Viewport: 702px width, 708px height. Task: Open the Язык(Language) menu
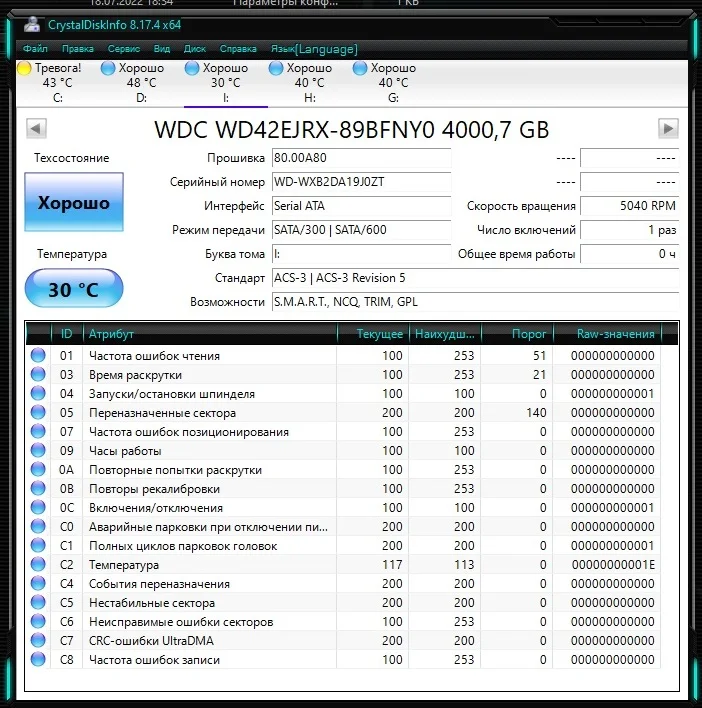[x=314, y=49]
